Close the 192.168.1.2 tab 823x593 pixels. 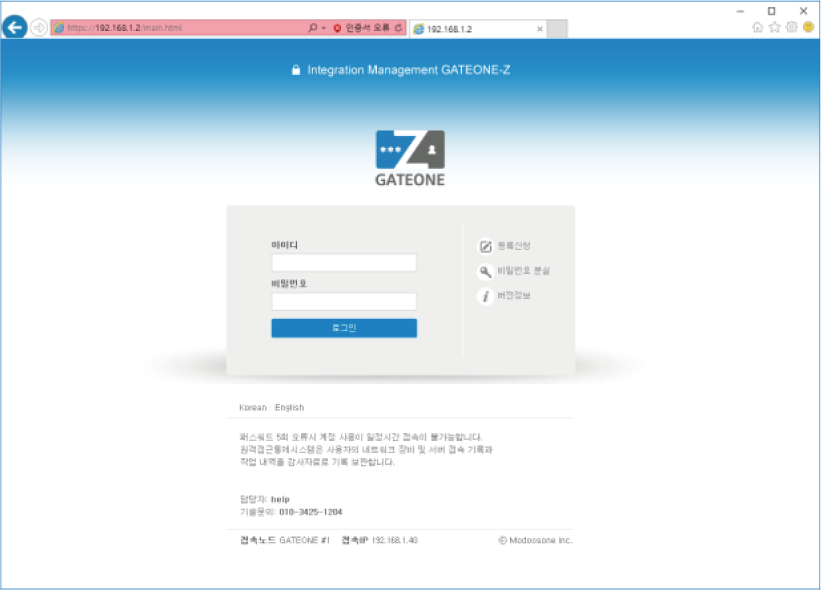click(540, 29)
